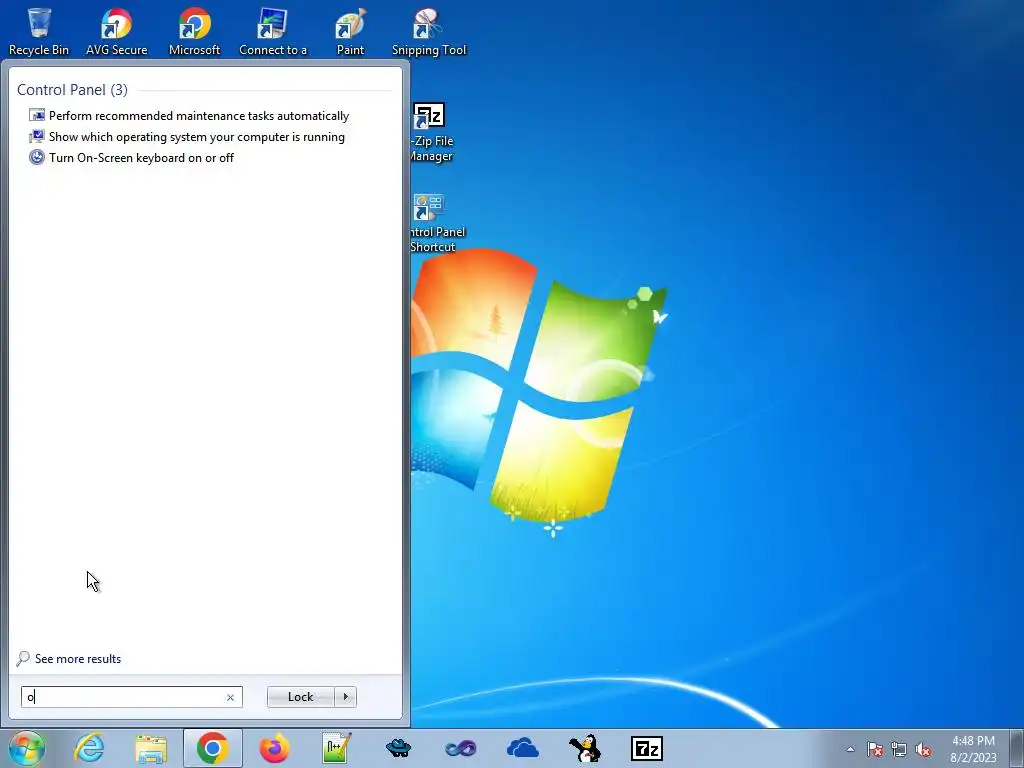Click the muted volume tray icon
Image resolution: width=1024 pixels, height=768 pixels.
point(923,749)
